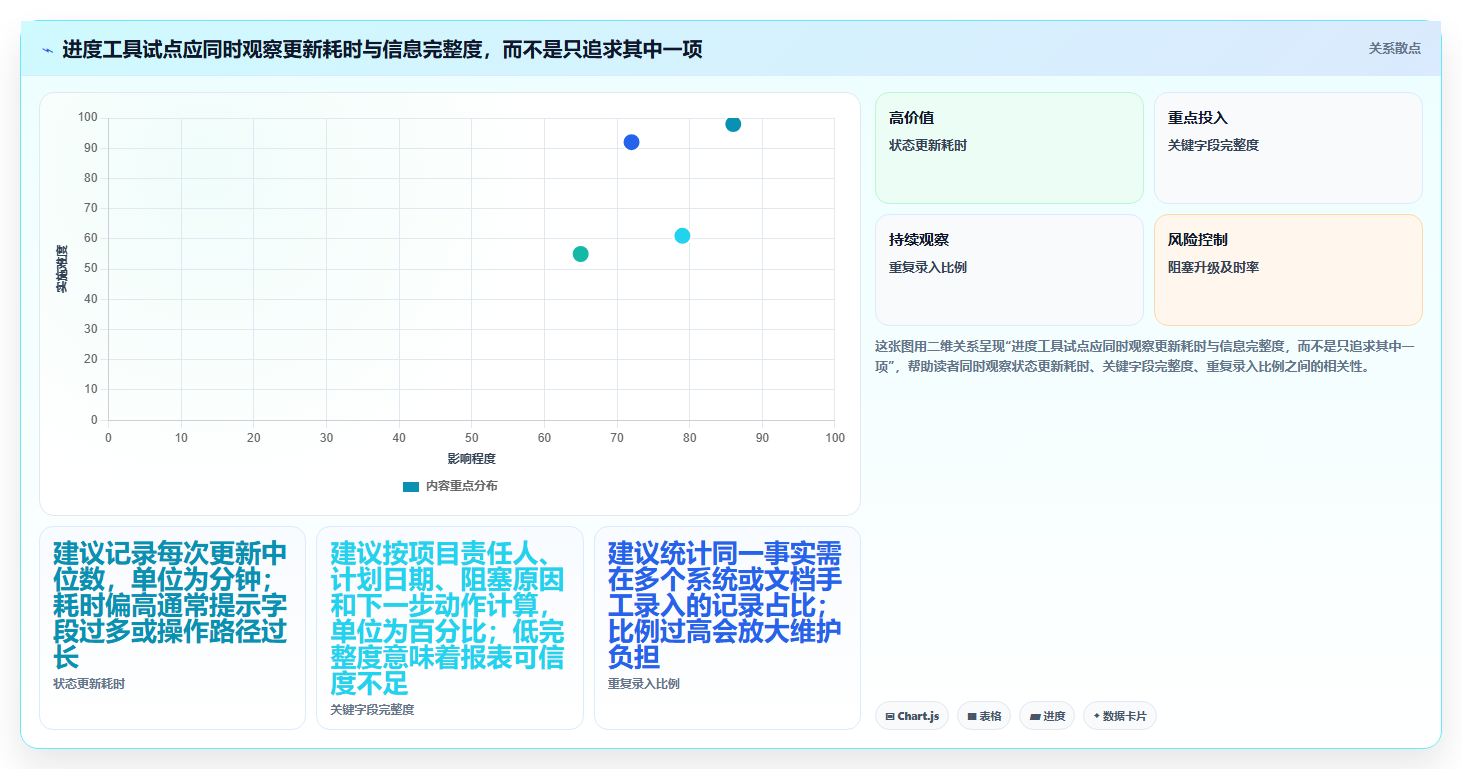This screenshot has height=769, width=1462.
Task: Click the 进度 tag chip
Action: 1048,716
